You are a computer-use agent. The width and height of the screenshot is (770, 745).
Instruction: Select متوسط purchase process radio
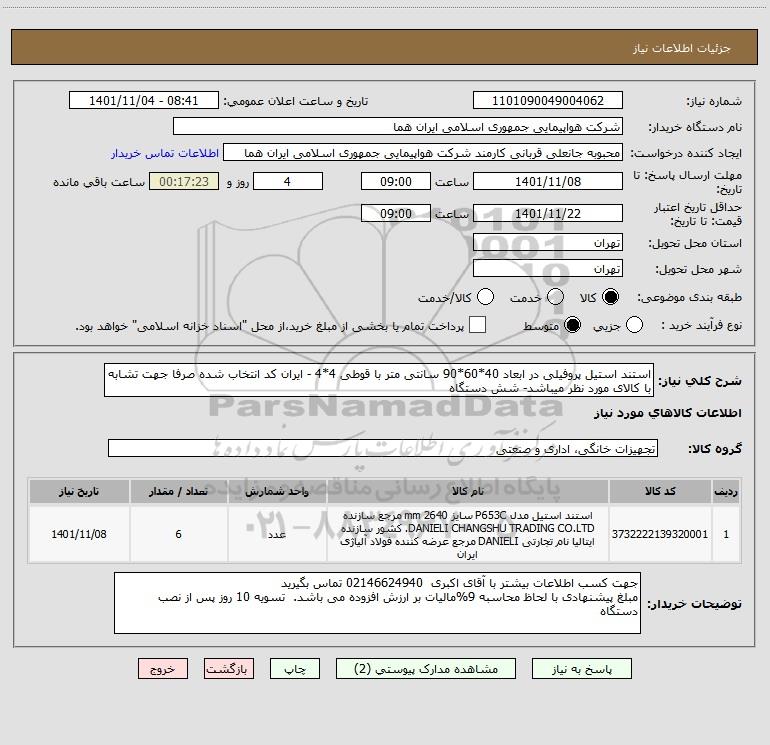click(572, 325)
